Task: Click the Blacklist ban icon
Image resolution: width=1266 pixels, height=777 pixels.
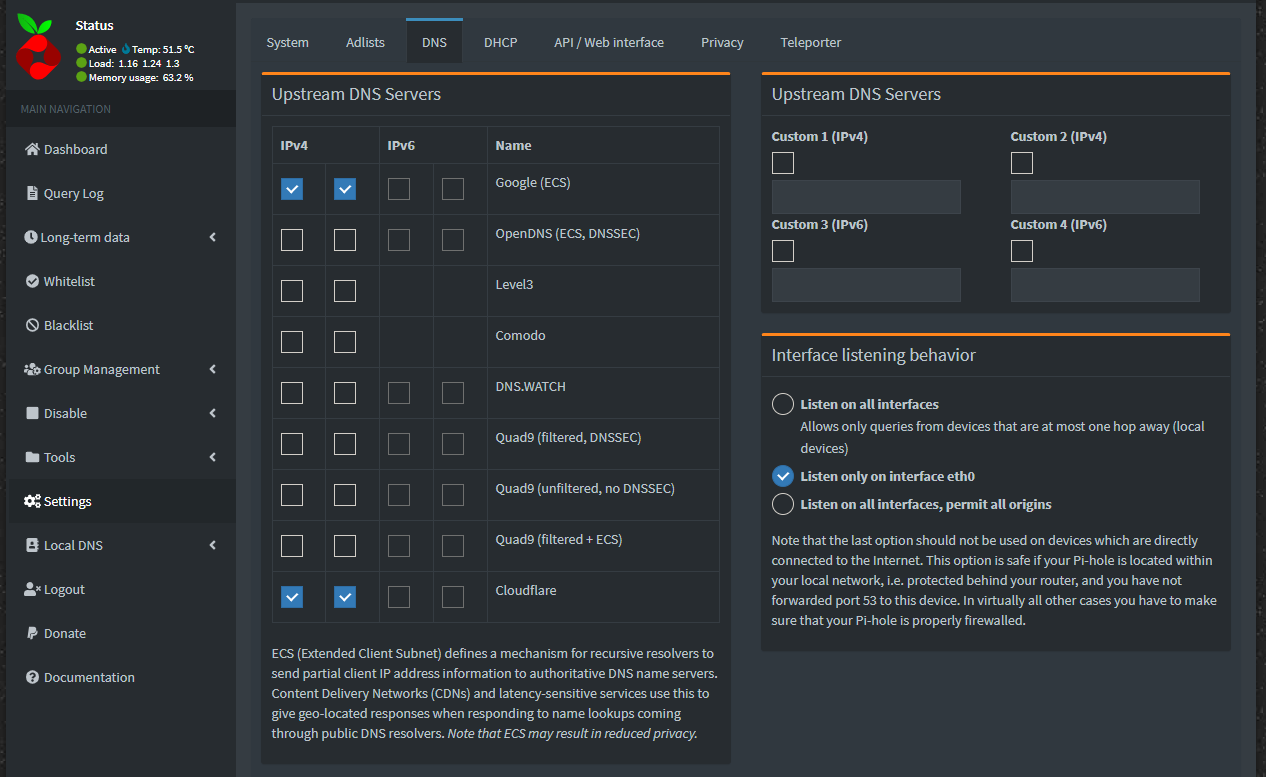Action: pyautogui.click(x=32, y=325)
